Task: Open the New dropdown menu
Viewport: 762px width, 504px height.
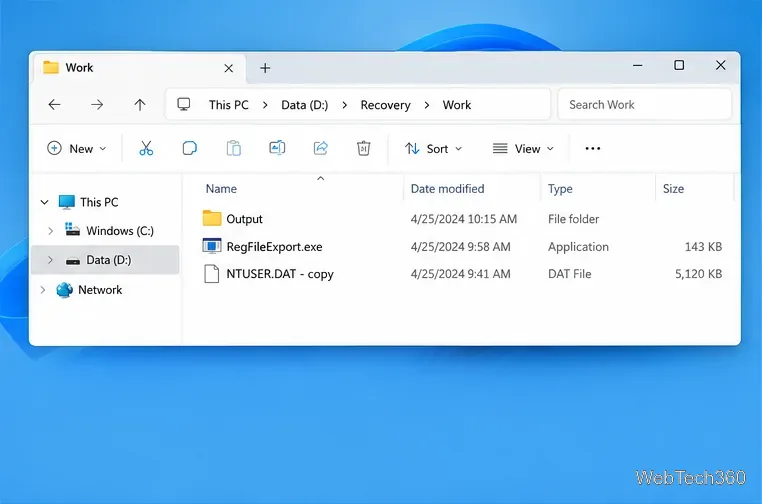Action: 77,149
